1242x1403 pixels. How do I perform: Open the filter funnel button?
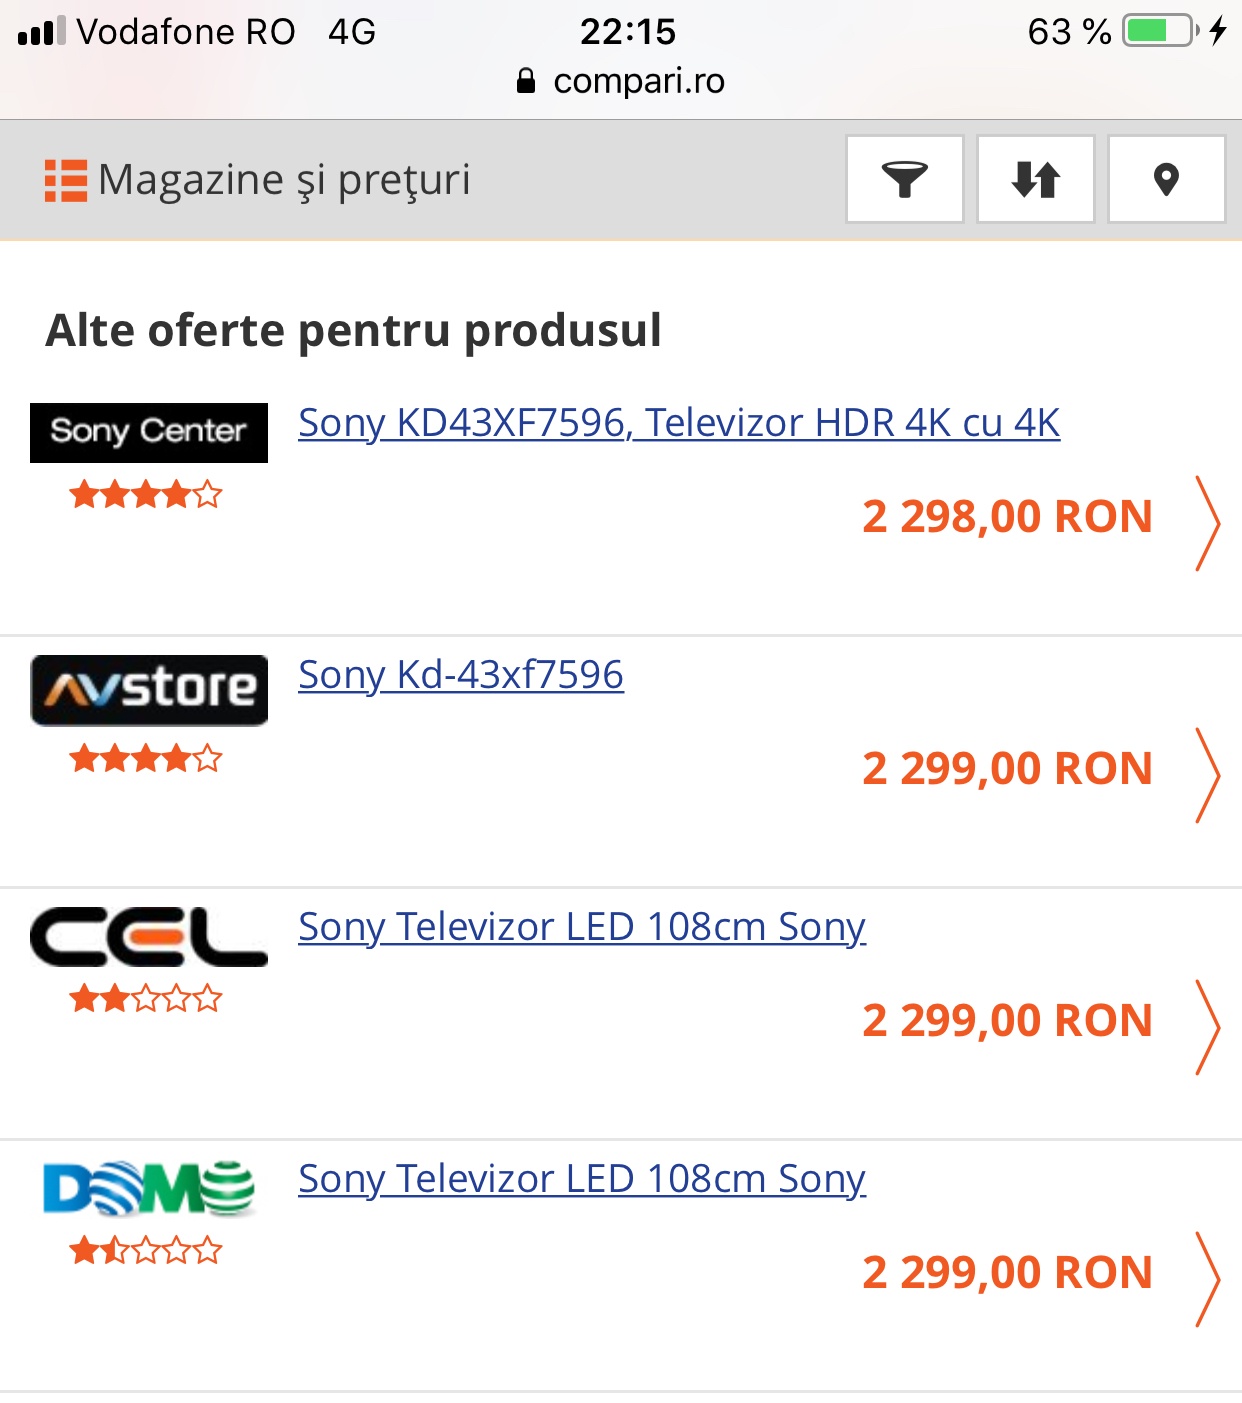click(x=905, y=179)
